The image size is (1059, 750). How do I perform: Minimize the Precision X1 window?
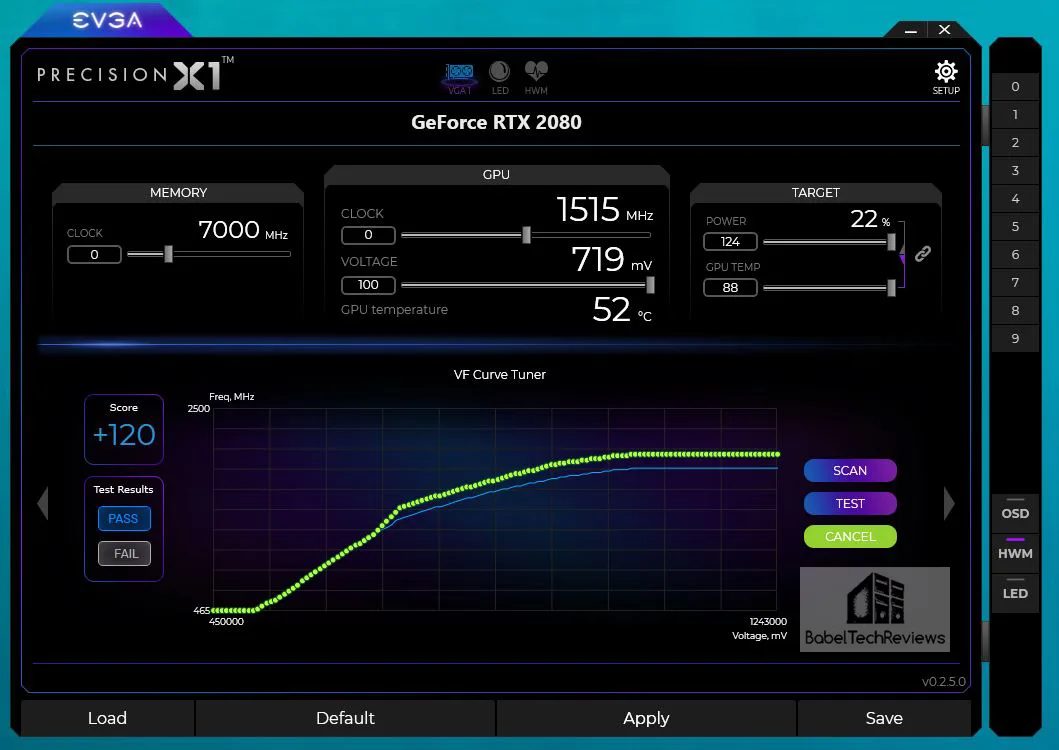pyautogui.click(x=910, y=30)
